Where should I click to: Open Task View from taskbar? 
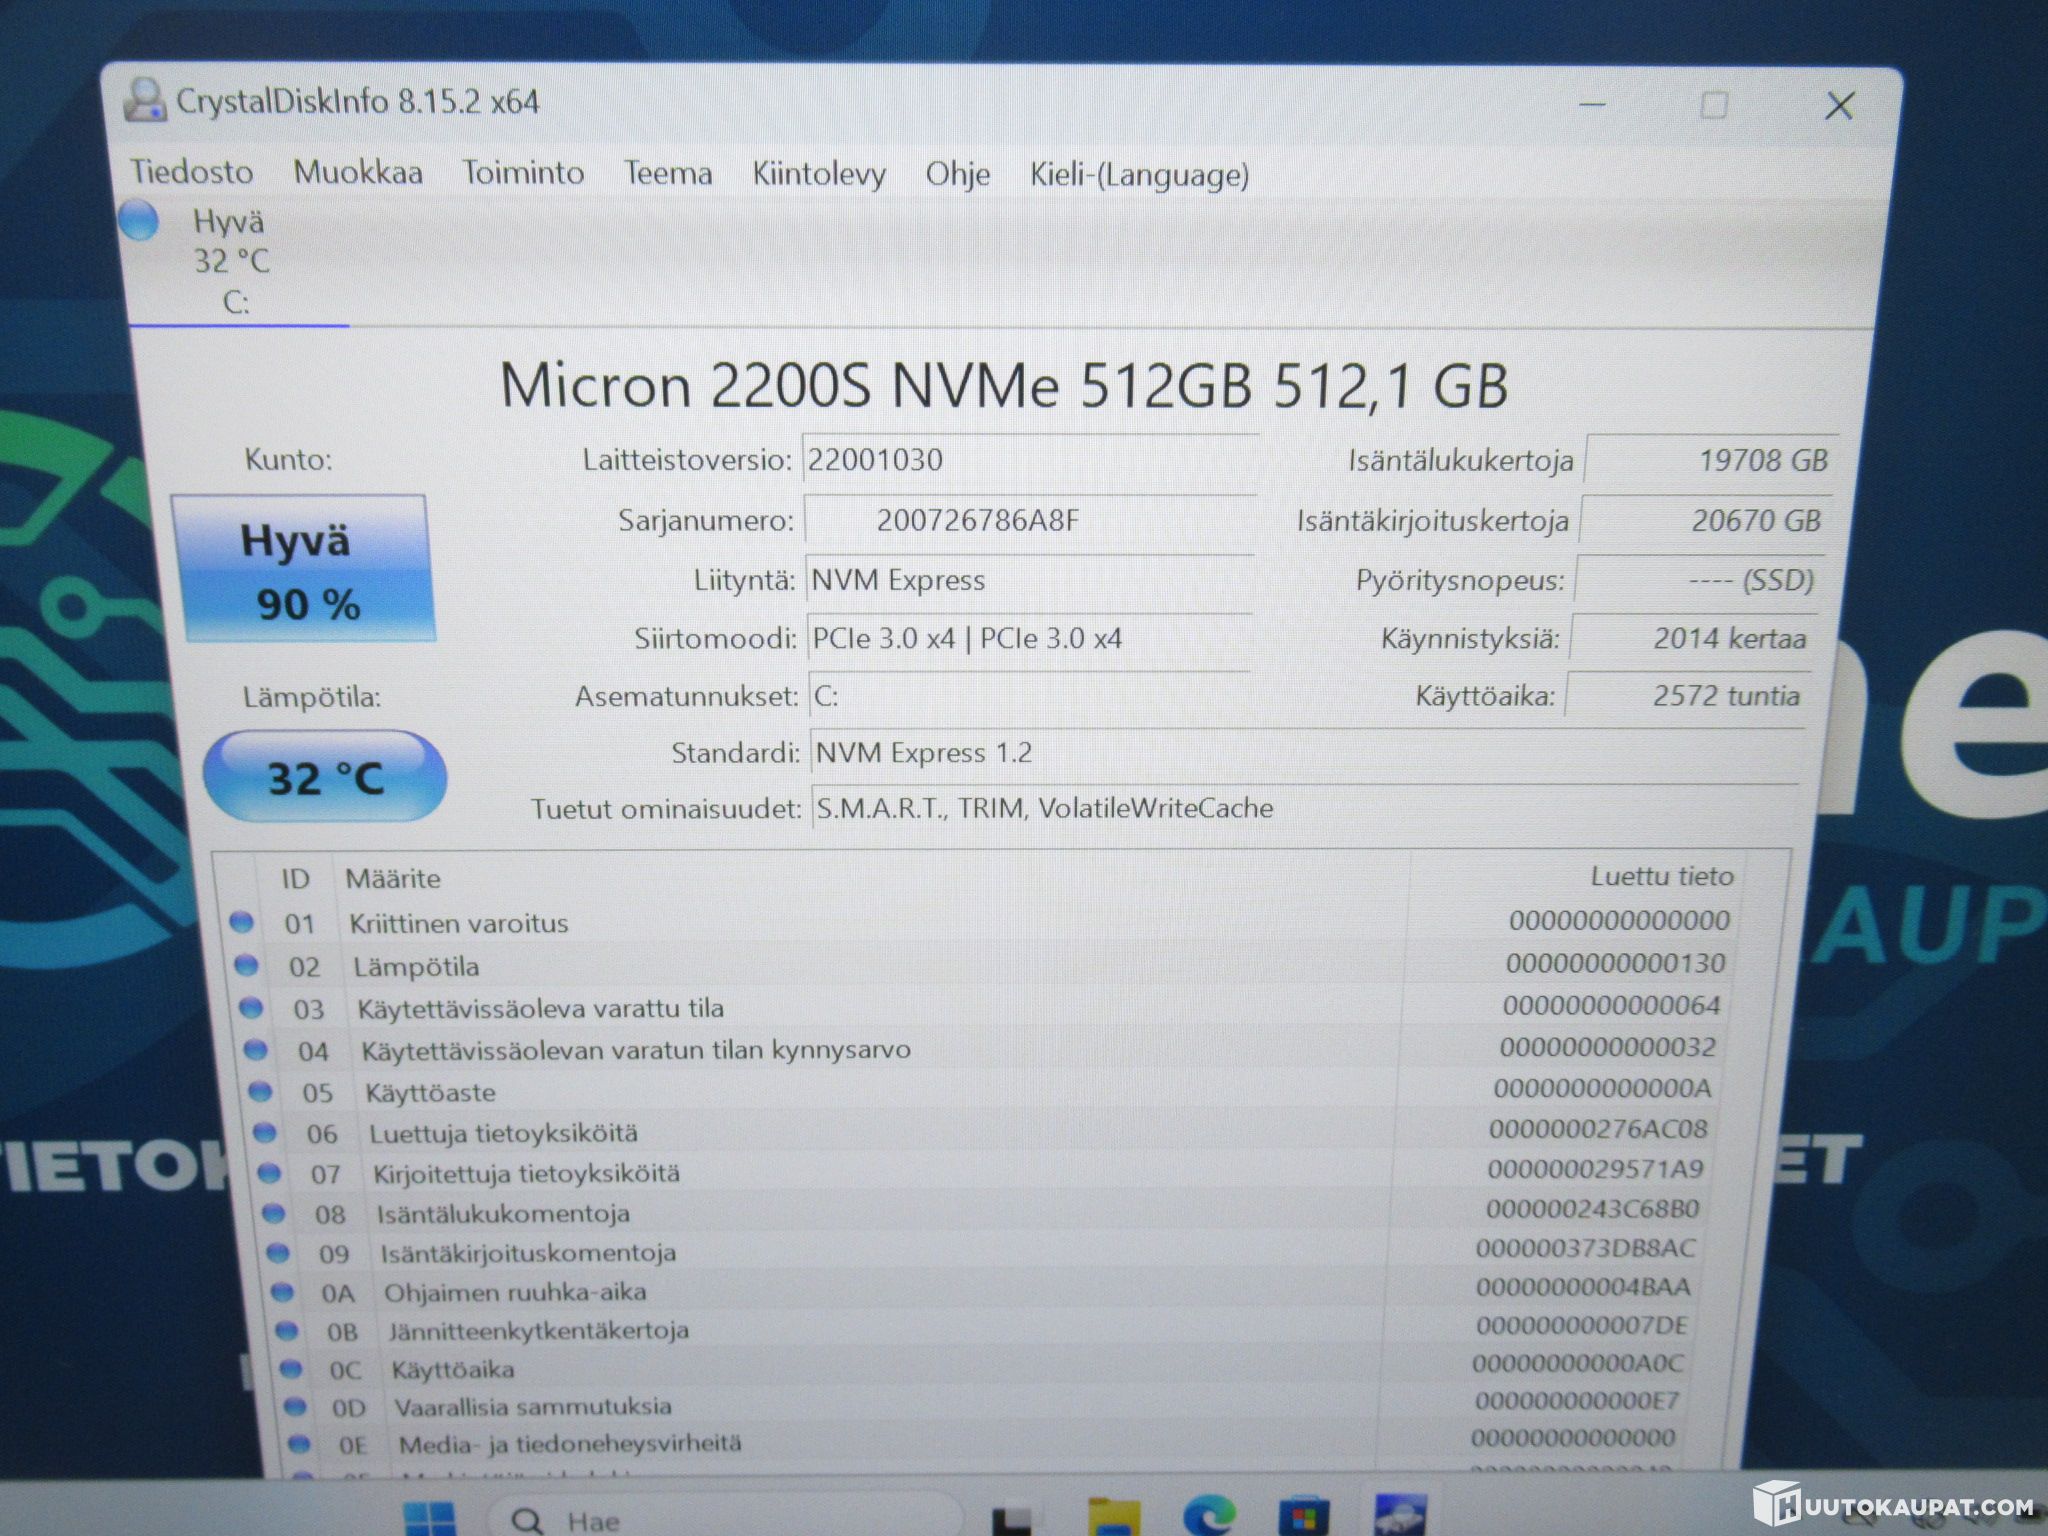click(x=1011, y=1520)
